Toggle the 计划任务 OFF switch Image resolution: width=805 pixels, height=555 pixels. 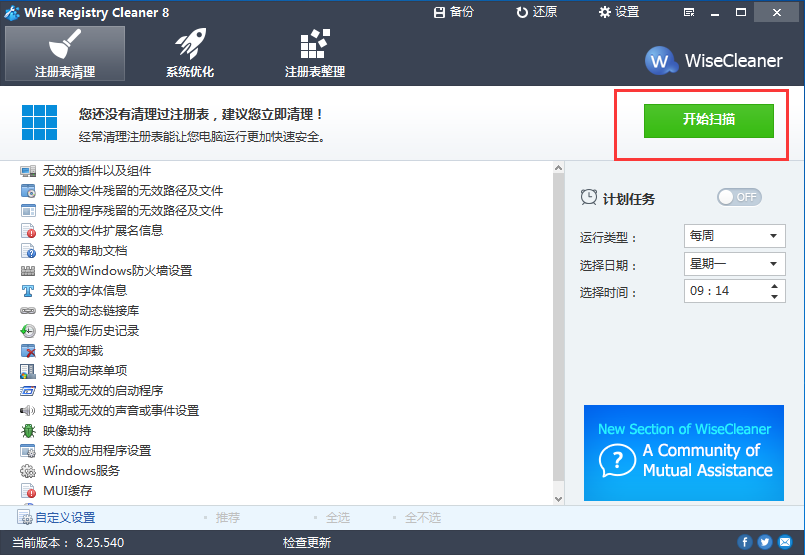pyautogui.click(x=739, y=197)
